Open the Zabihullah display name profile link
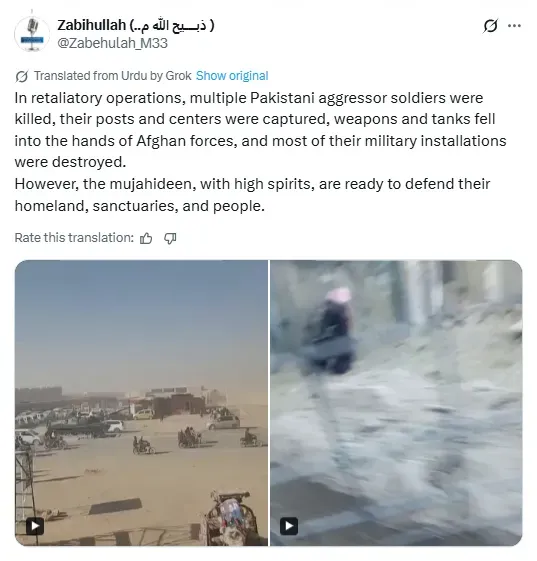 (136, 25)
